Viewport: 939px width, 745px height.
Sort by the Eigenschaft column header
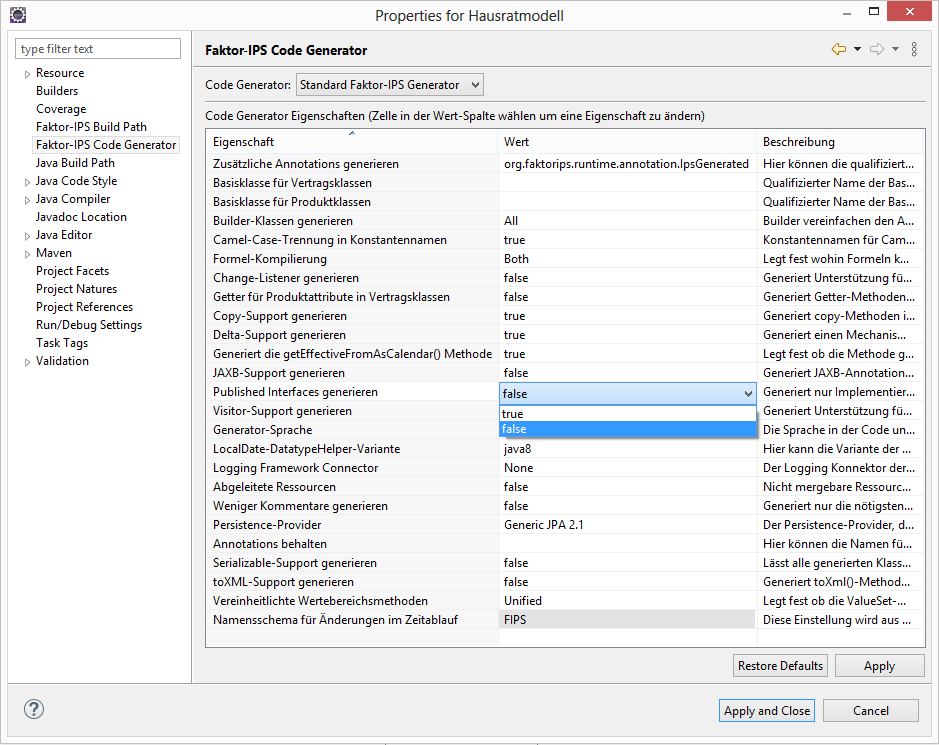(352, 142)
